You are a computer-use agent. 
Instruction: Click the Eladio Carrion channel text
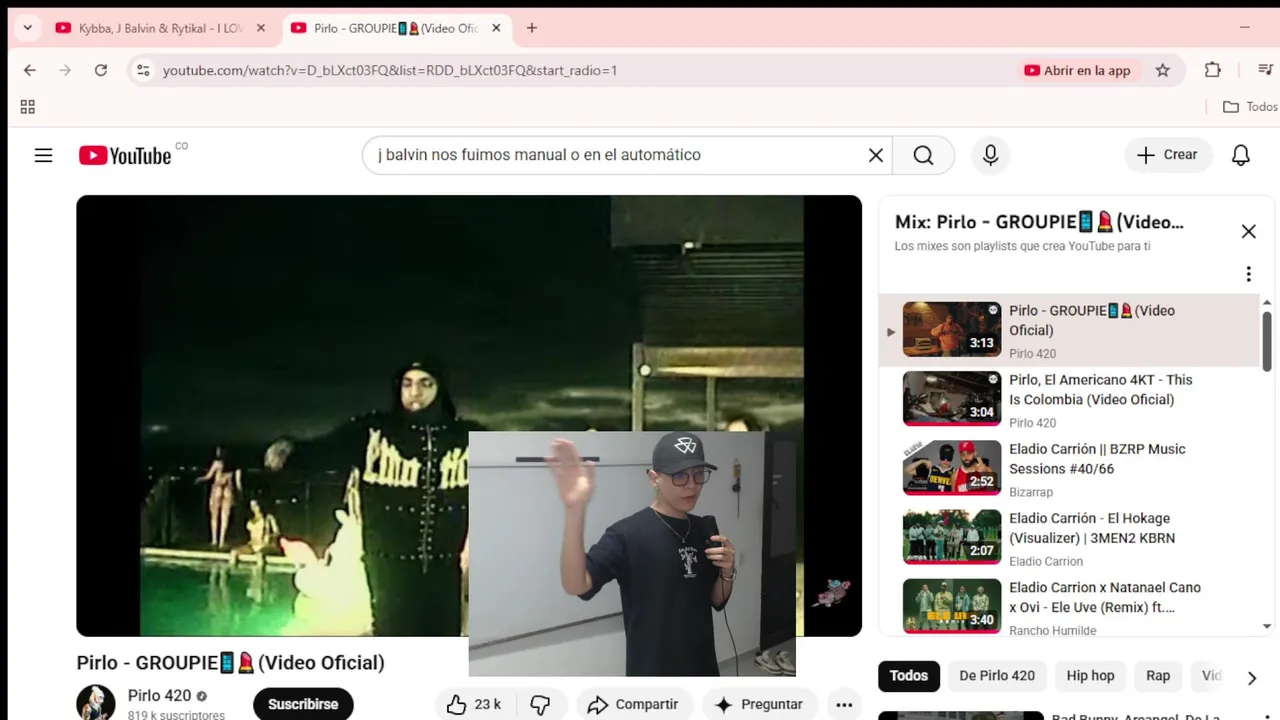pyautogui.click(x=1046, y=561)
